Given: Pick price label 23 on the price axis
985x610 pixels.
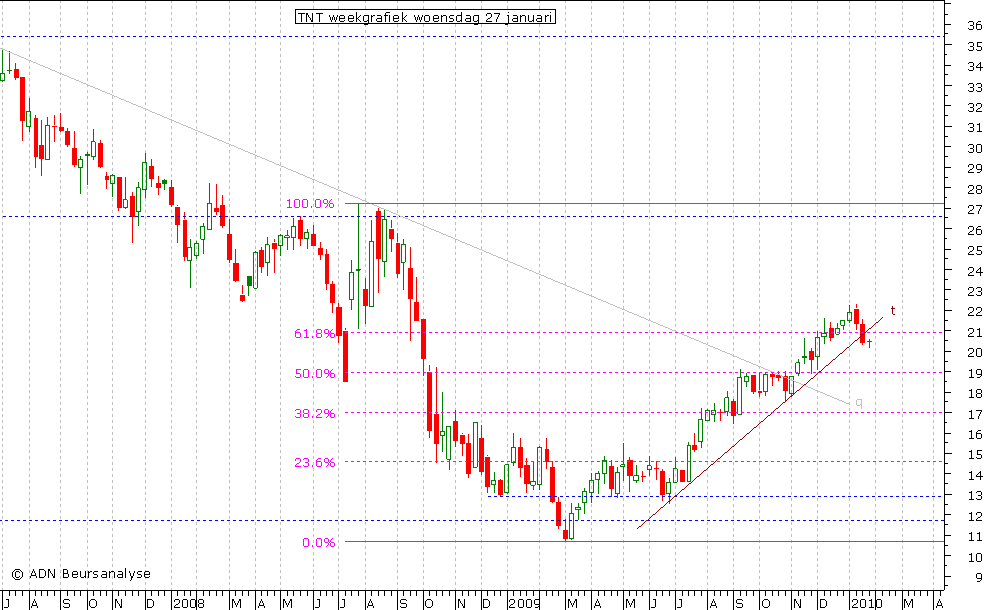Looking at the screenshot, I should coord(975,292).
